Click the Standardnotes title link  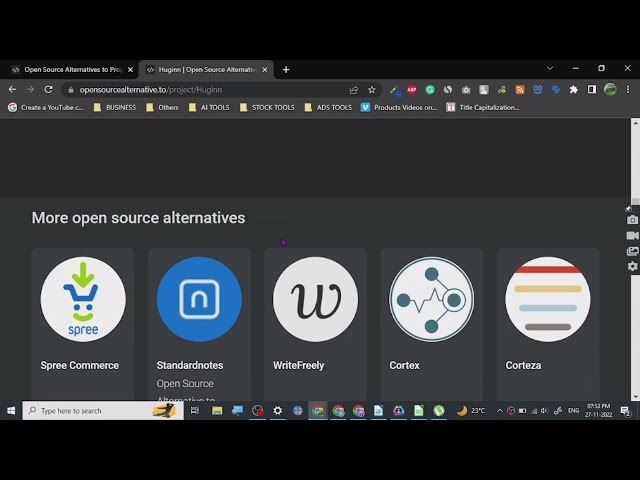(x=190, y=365)
